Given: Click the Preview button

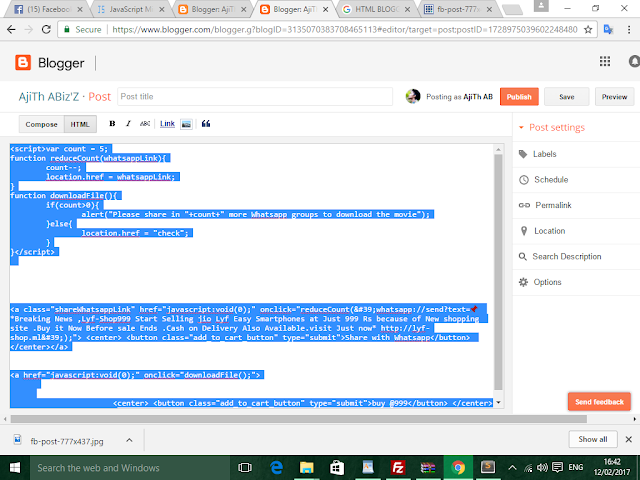Looking at the screenshot, I should (x=614, y=97).
